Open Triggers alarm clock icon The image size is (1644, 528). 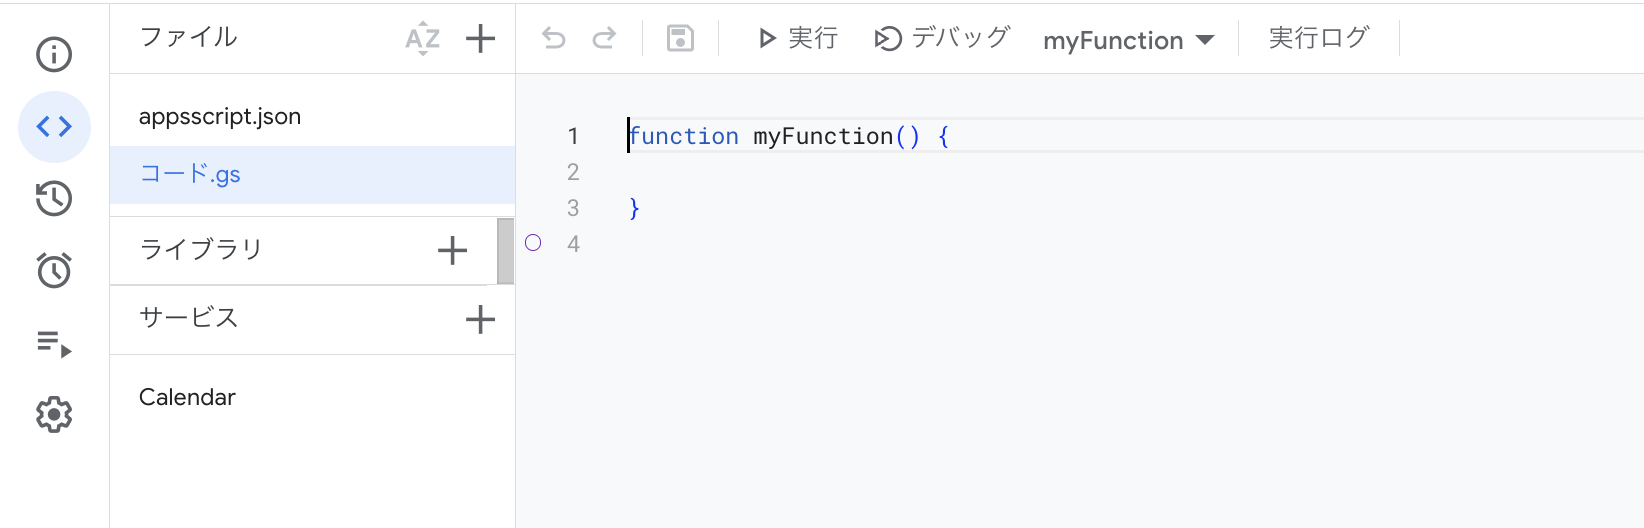pos(54,270)
